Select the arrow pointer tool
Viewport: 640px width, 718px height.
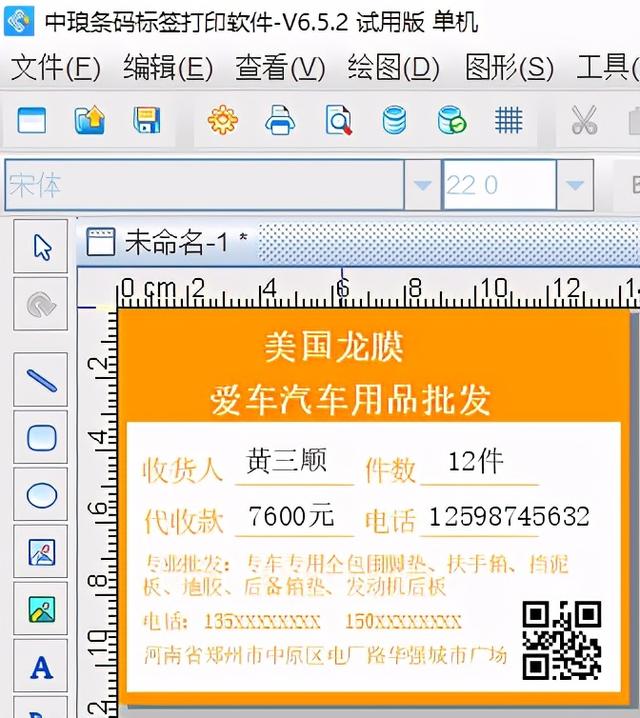tap(42, 247)
